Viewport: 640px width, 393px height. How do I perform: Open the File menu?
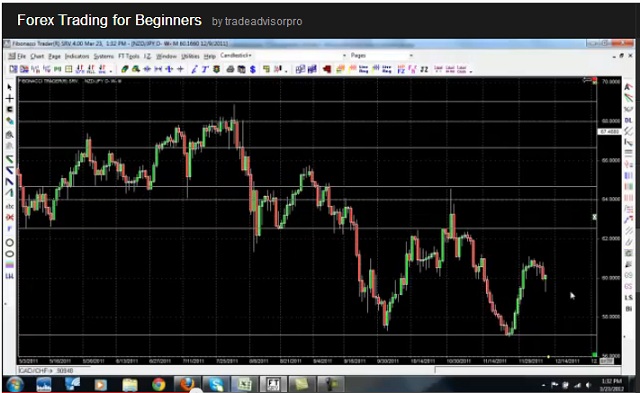click(21, 56)
